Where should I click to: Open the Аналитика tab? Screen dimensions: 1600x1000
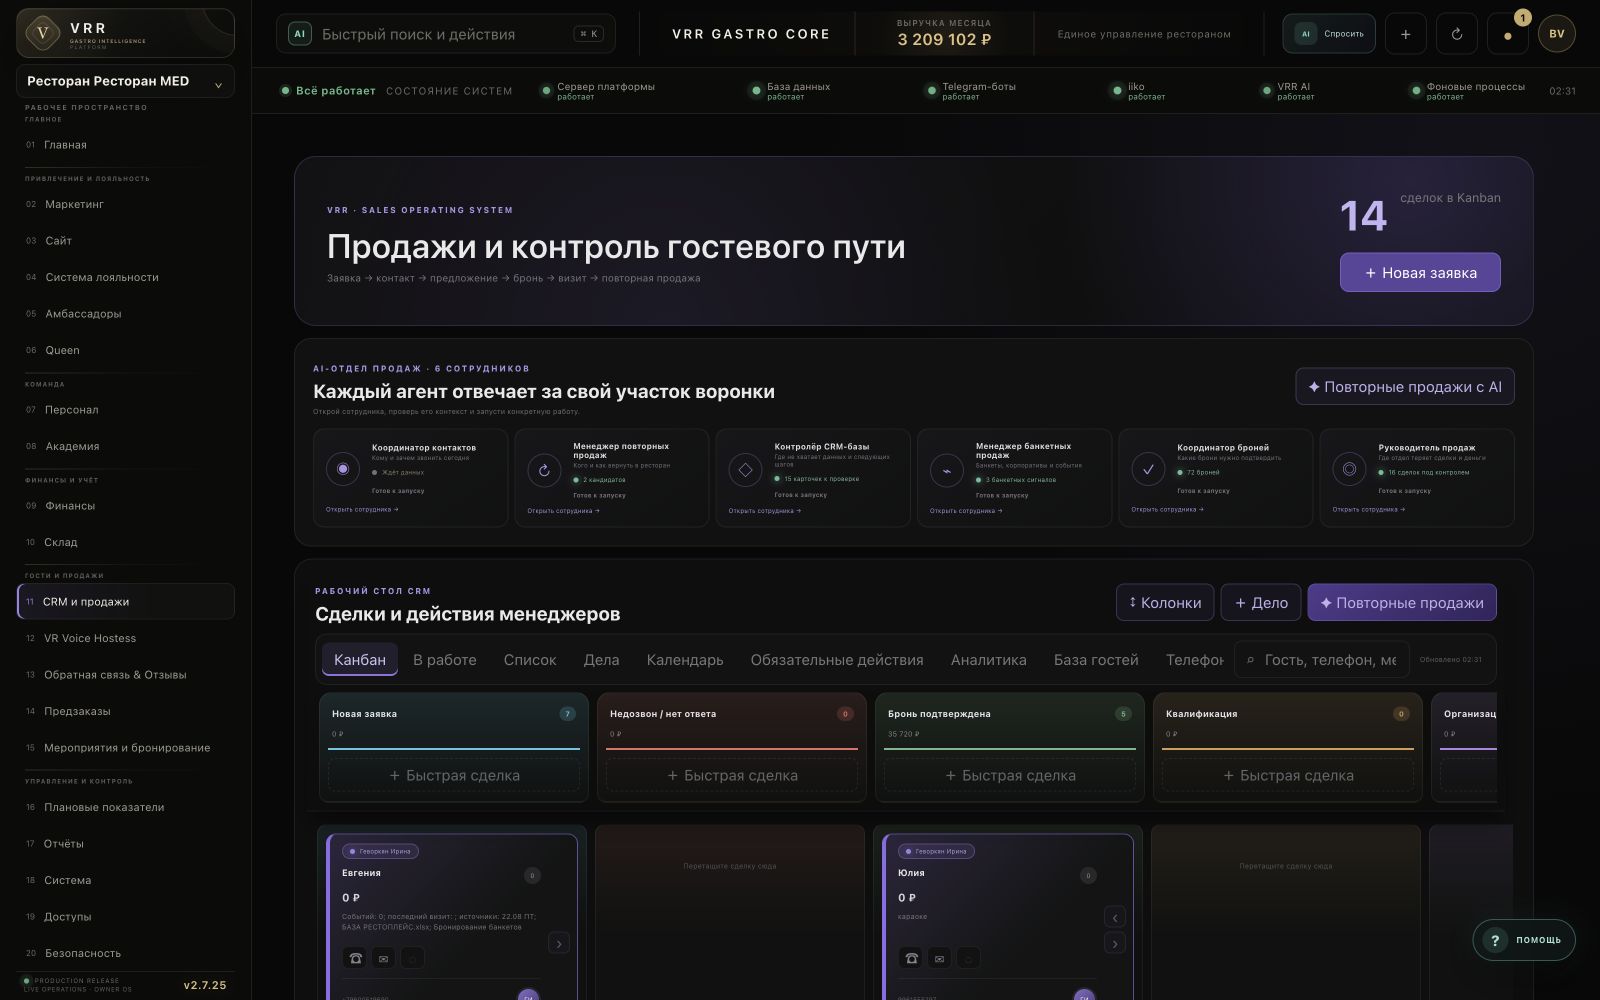click(x=988, y=660)
